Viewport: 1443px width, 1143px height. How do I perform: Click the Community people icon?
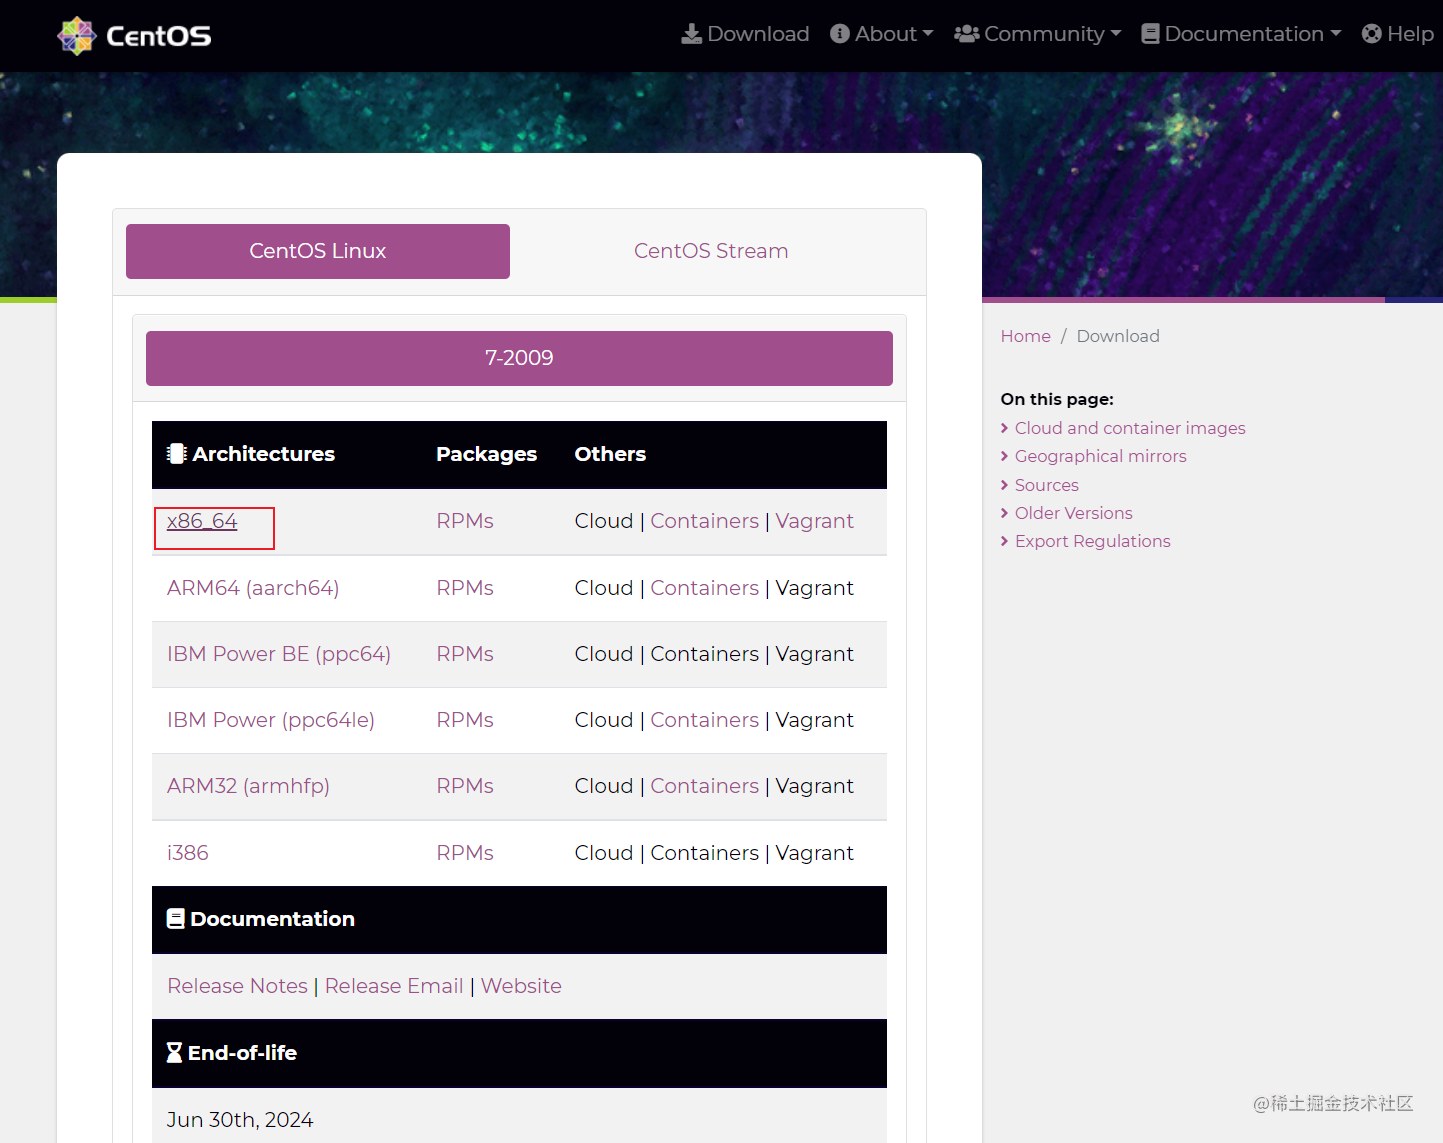(x=966, y=34)
